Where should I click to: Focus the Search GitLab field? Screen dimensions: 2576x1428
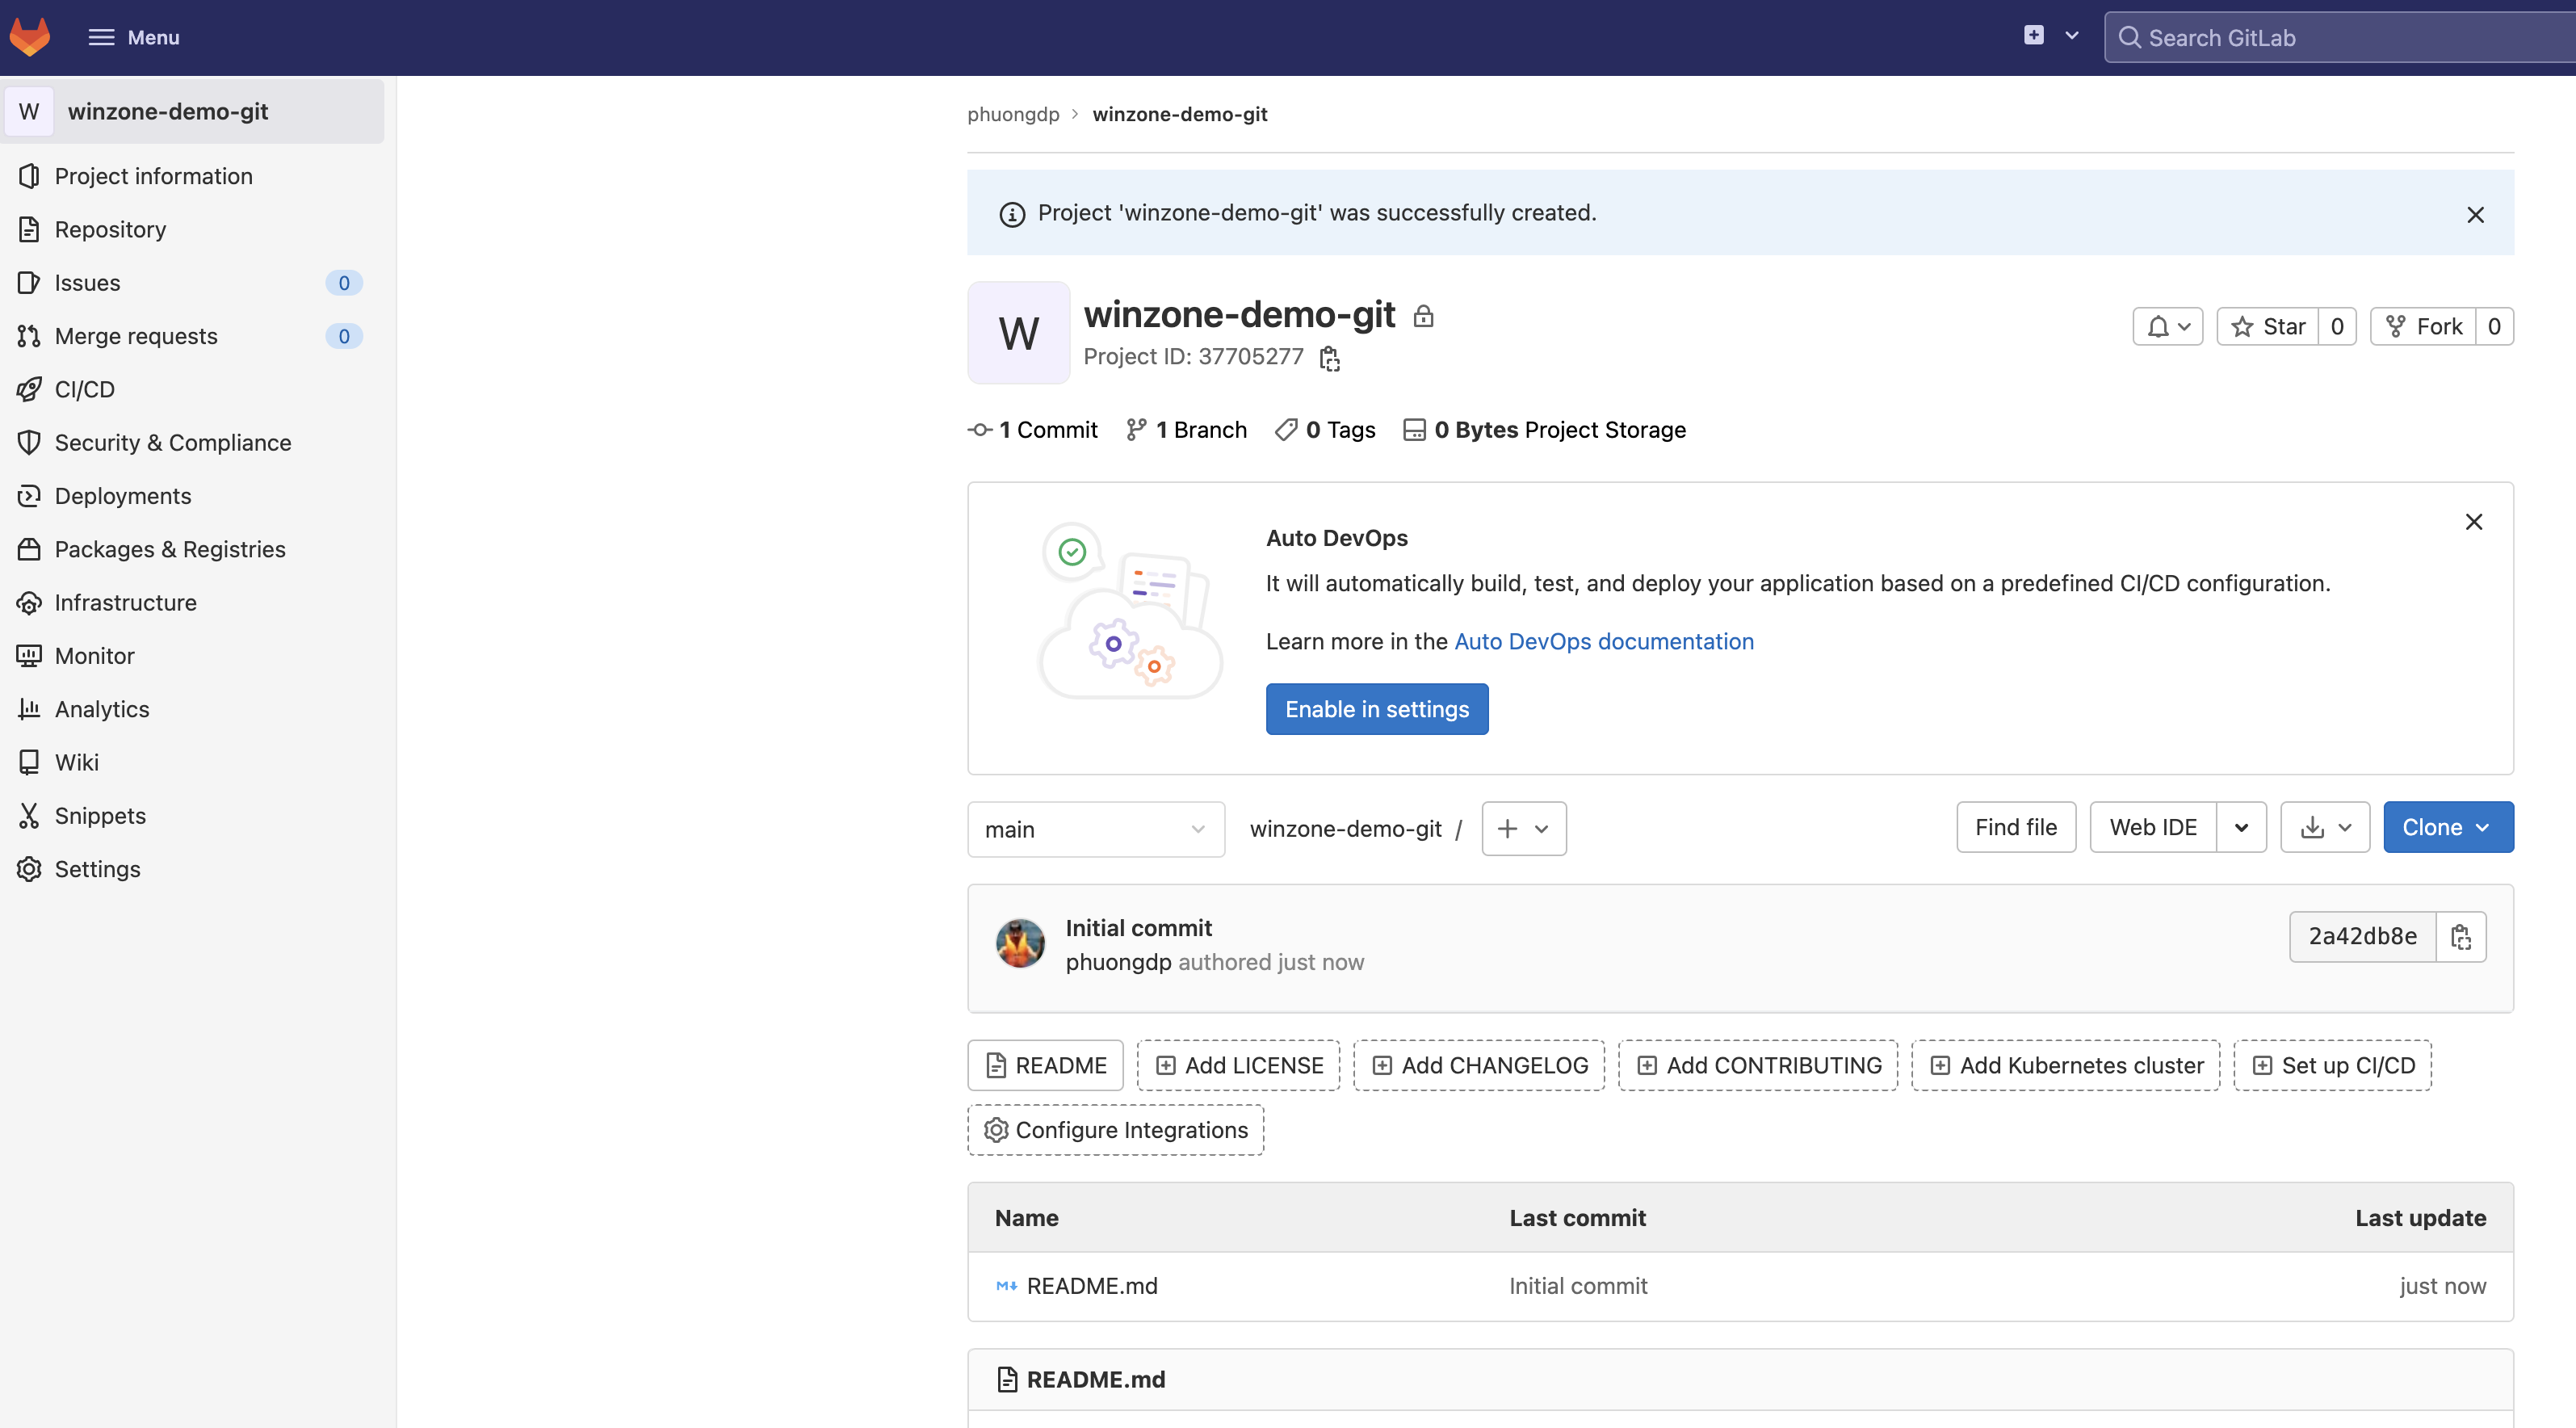pos(2340,37)
